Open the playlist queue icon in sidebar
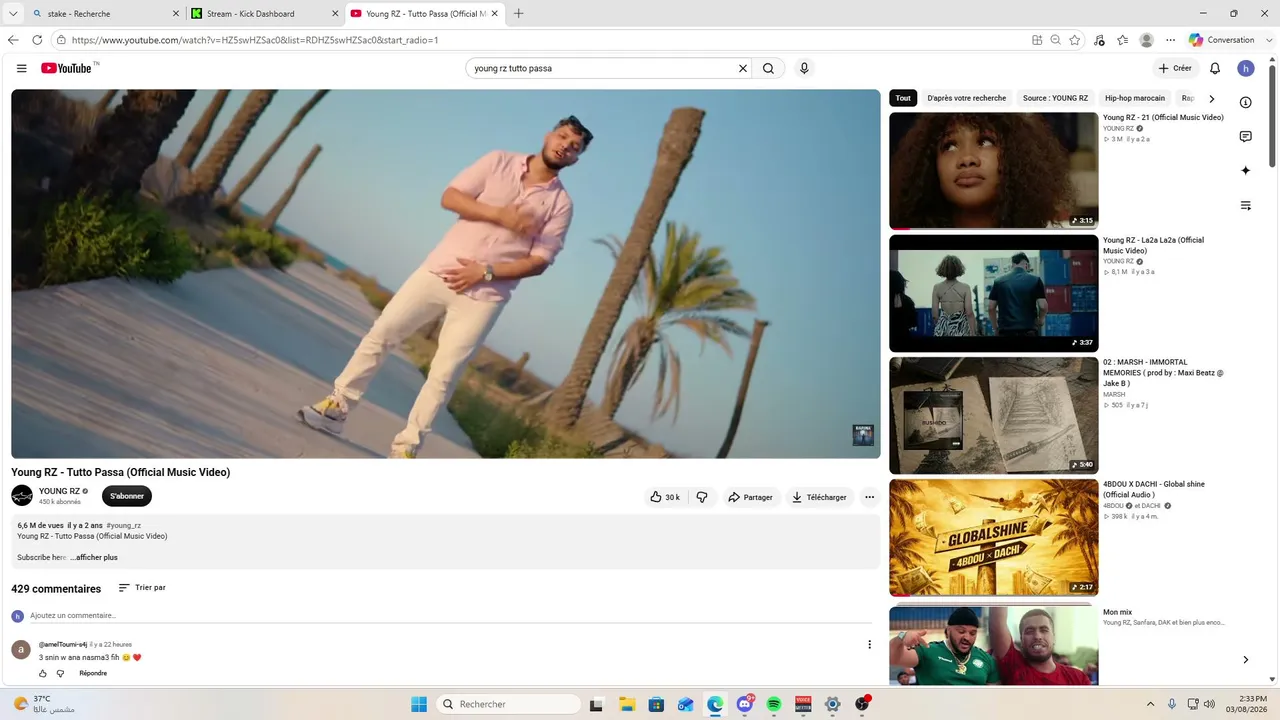This screenshot has height=720, width=1280. point(1245,205)
